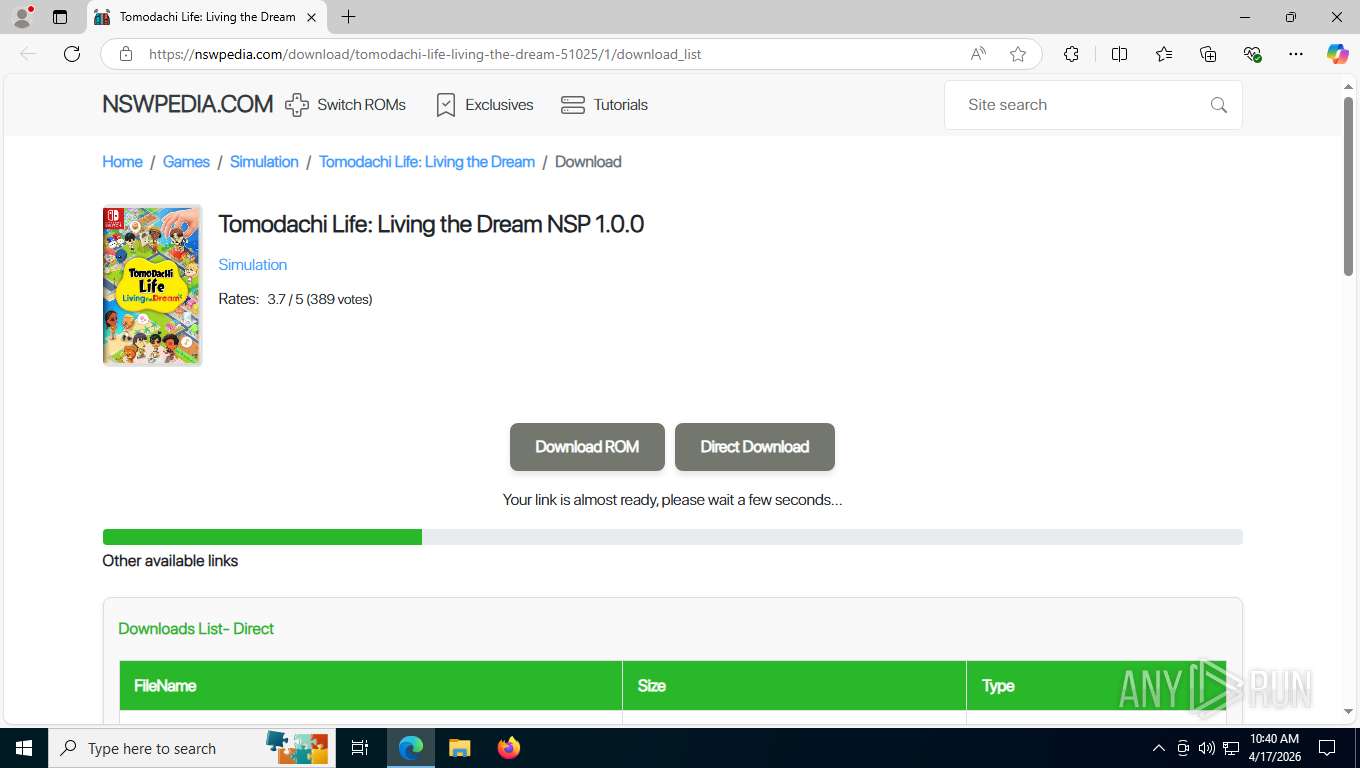Open the Favorites list
This screenshot has height=768, width=1360.
[1164, 54]
